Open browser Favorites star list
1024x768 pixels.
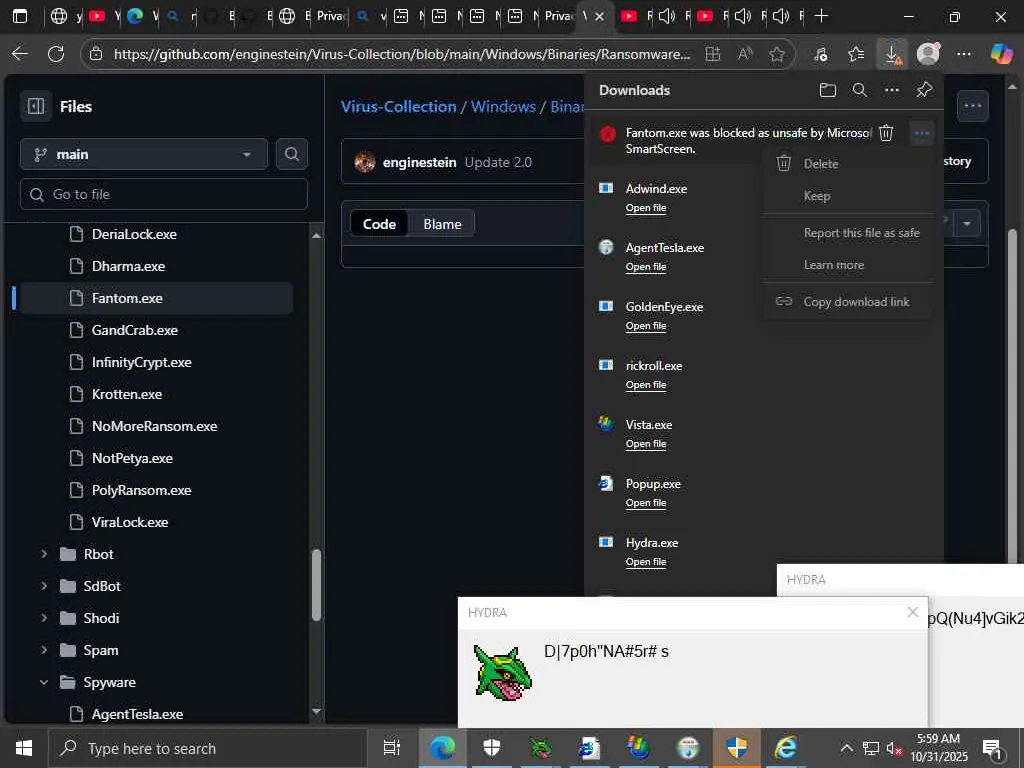[856, 54]
